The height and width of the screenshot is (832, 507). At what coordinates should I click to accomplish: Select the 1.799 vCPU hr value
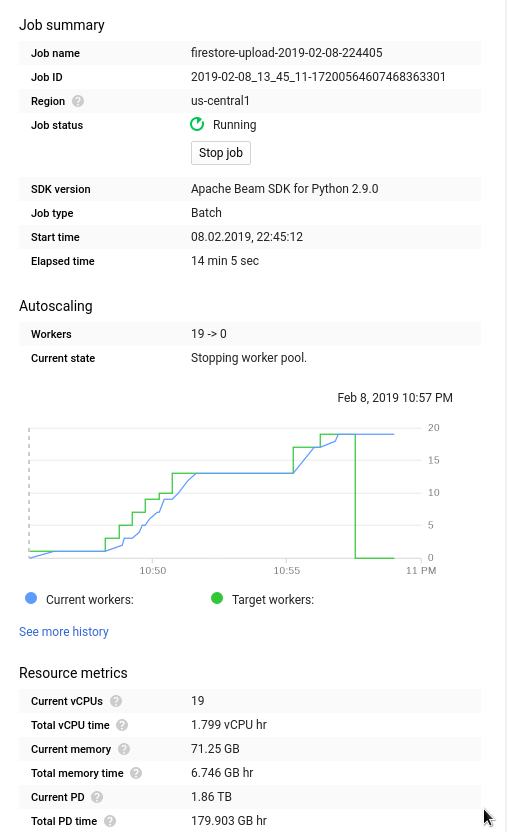pyautogui.click(x=229, y=725)
